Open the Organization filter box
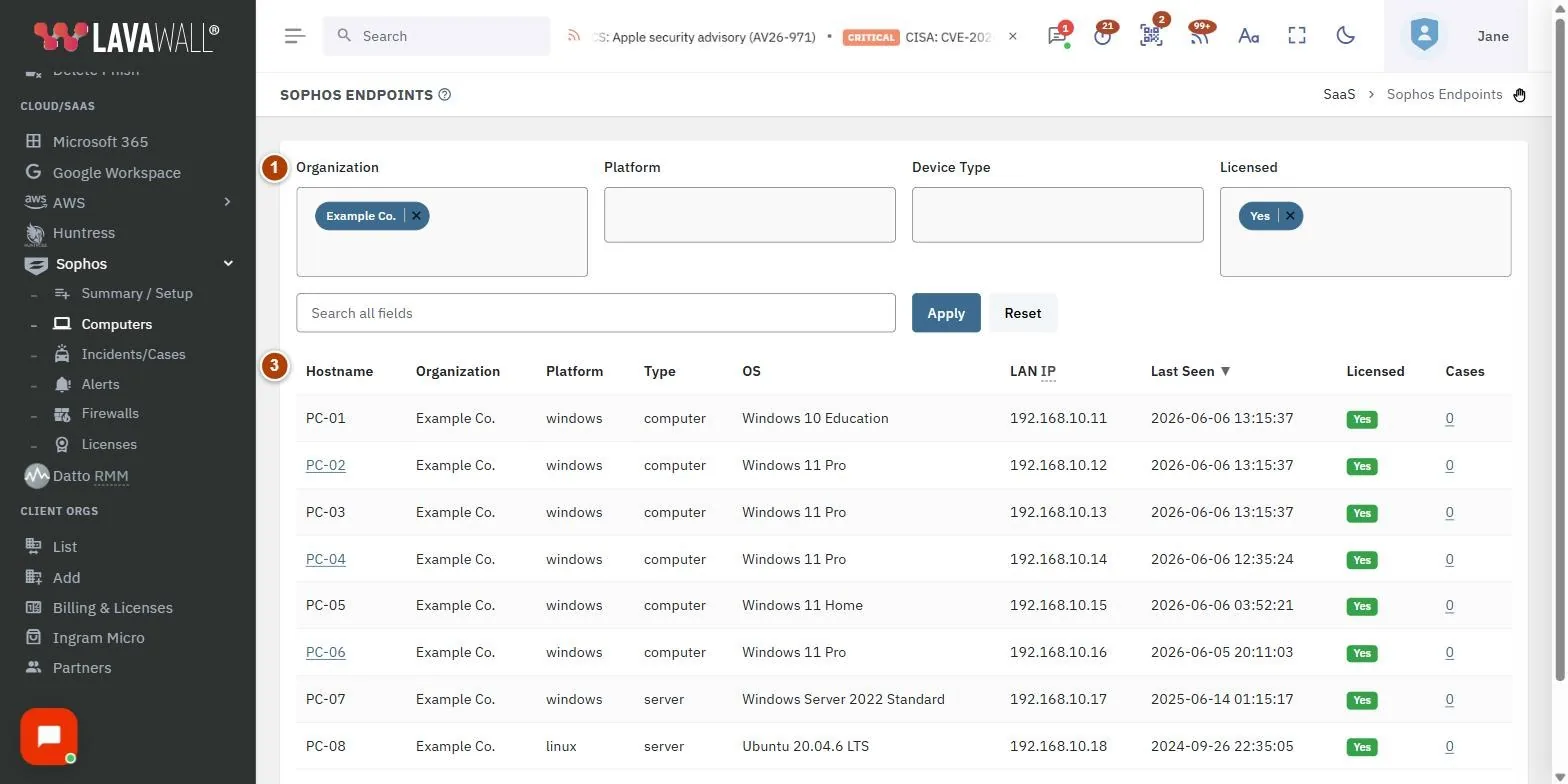The width and height of the screenshot is (1568, 784). pyautogui.click(x=442, y=232)
